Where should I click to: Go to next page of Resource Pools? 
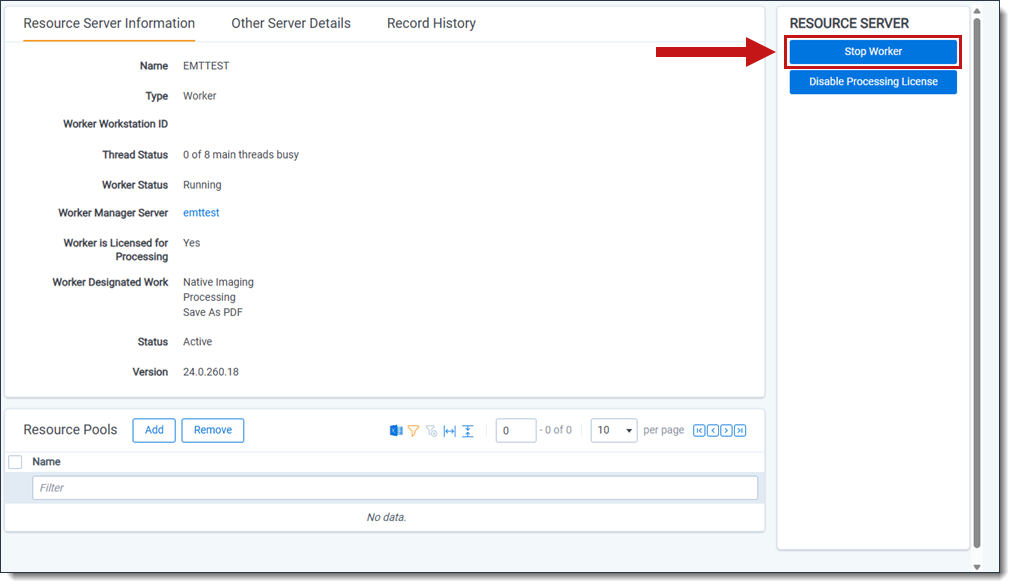pos(726,431)
